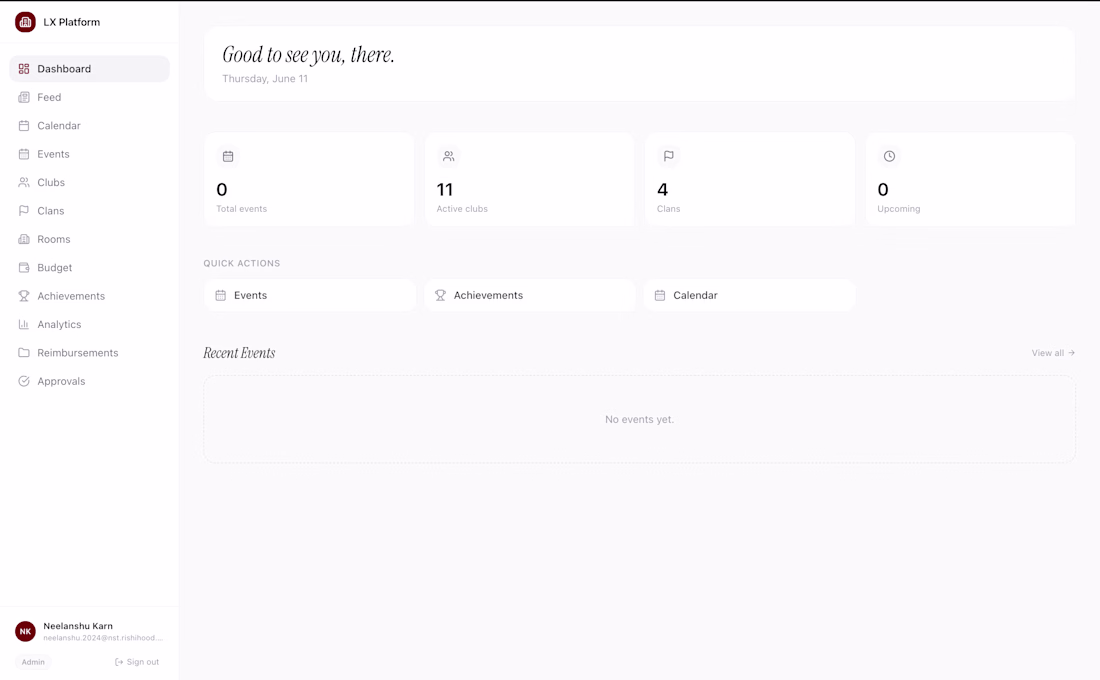Click the people icon on Active clubs card
Image resolution: width=1100 pixels, height=680 pixels.
point(448,156)
